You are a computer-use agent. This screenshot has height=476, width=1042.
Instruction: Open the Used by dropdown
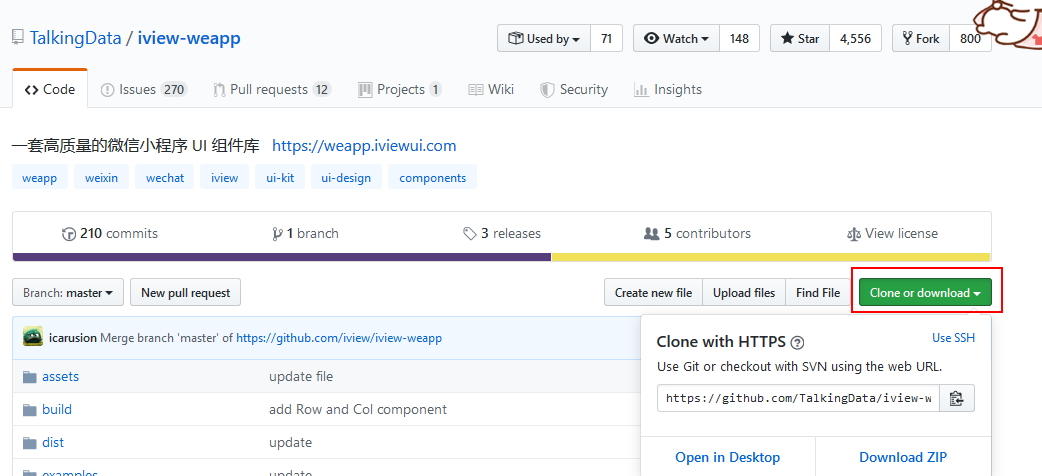point(544,39)
